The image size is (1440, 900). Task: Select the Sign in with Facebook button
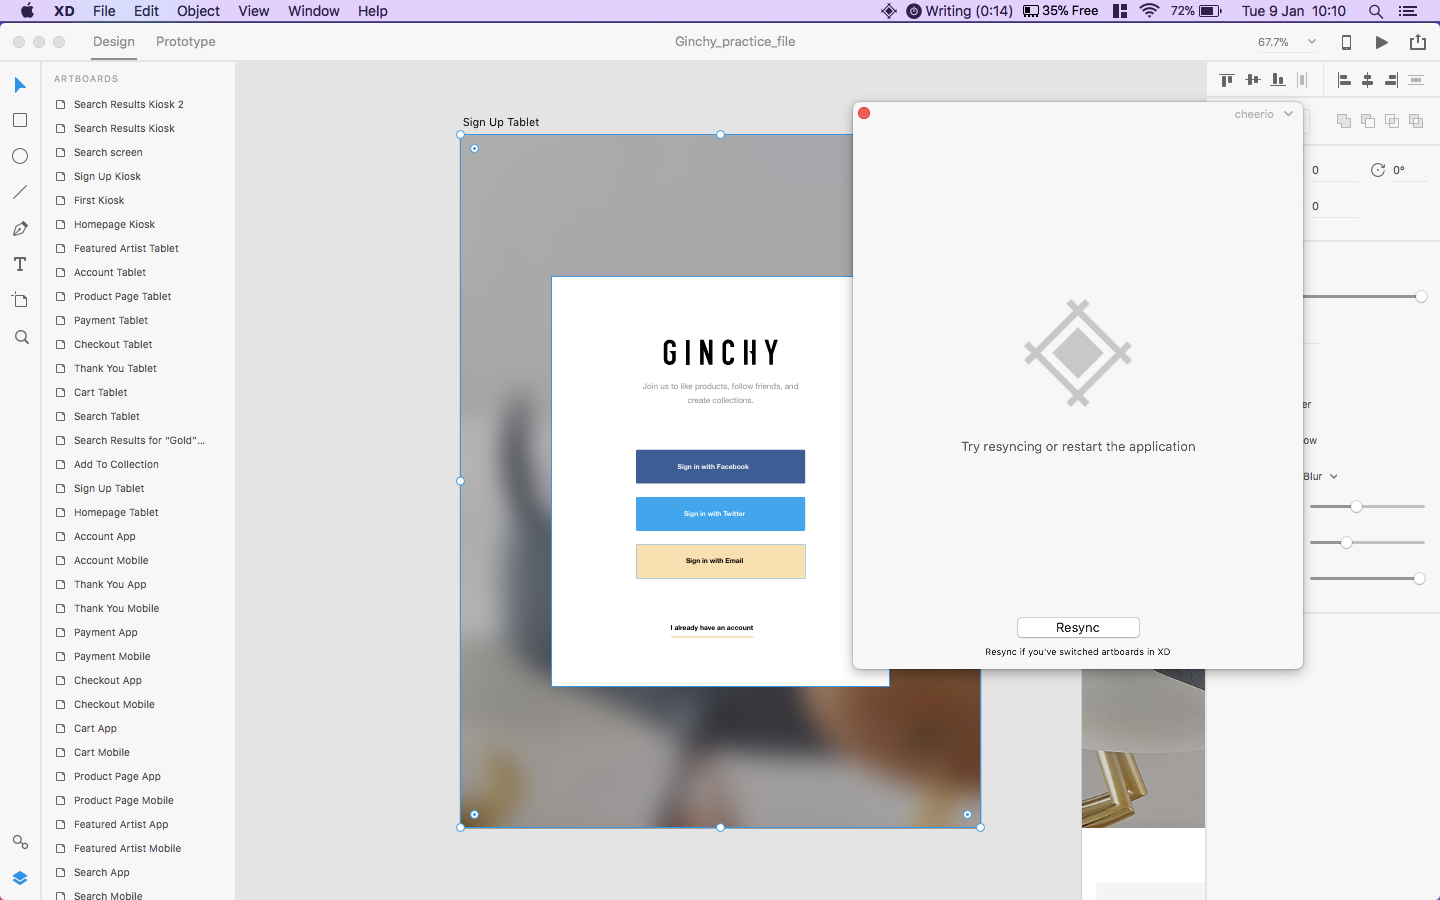[720, 467]
